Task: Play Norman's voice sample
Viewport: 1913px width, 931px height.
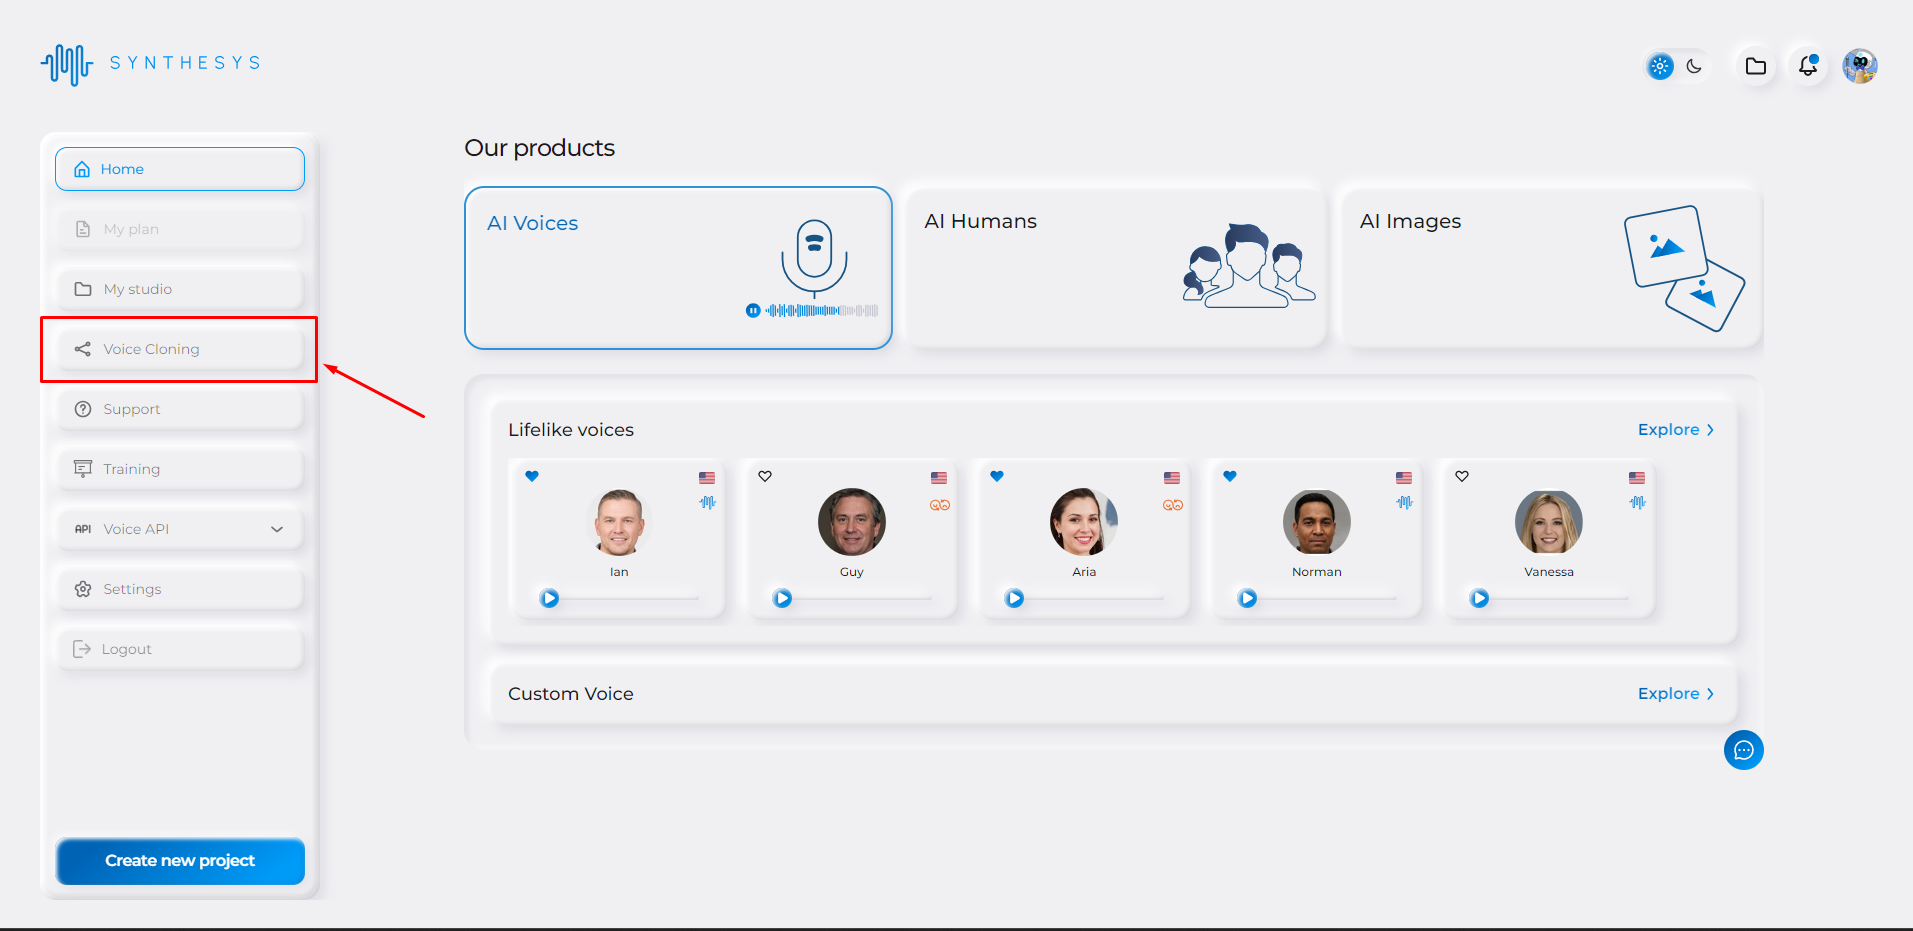Action: [1248, 598]
